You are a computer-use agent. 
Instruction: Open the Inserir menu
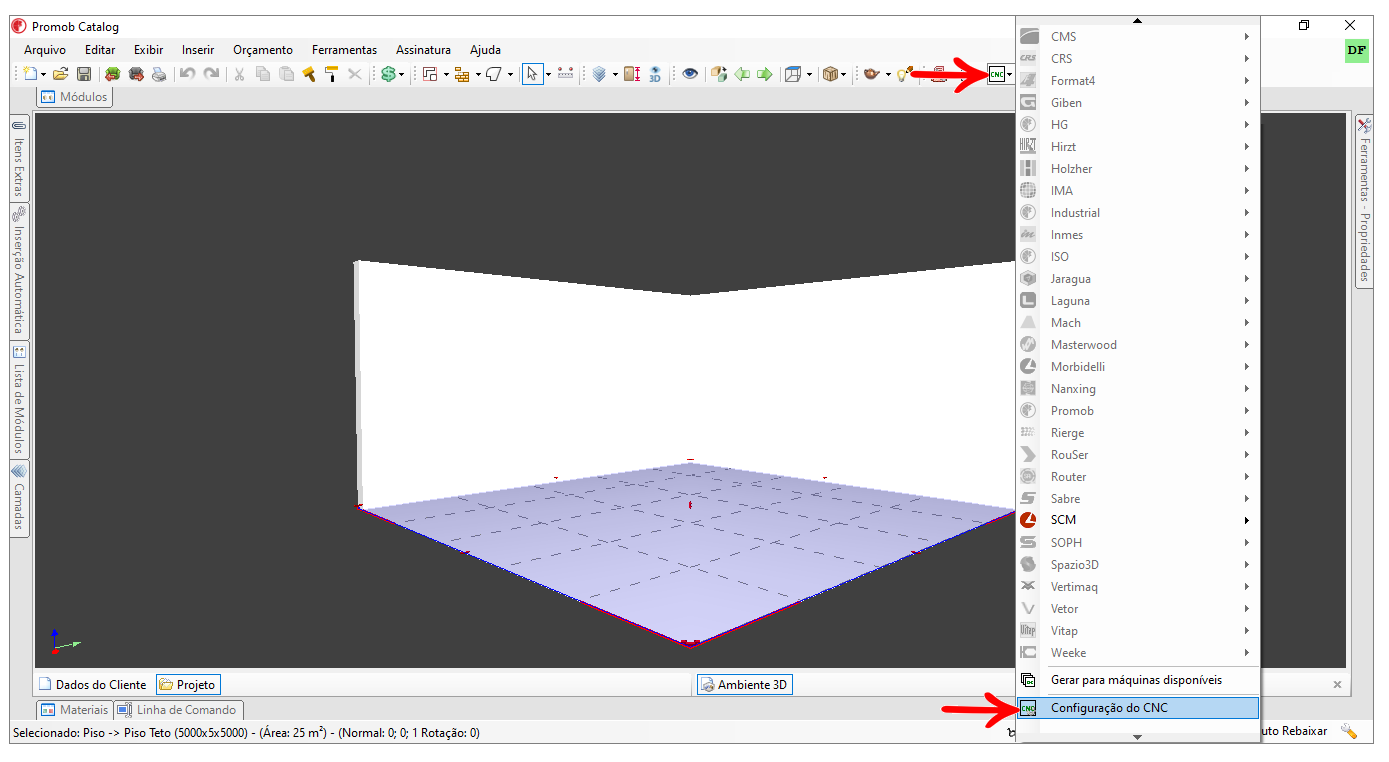click(x=198, y=50)
